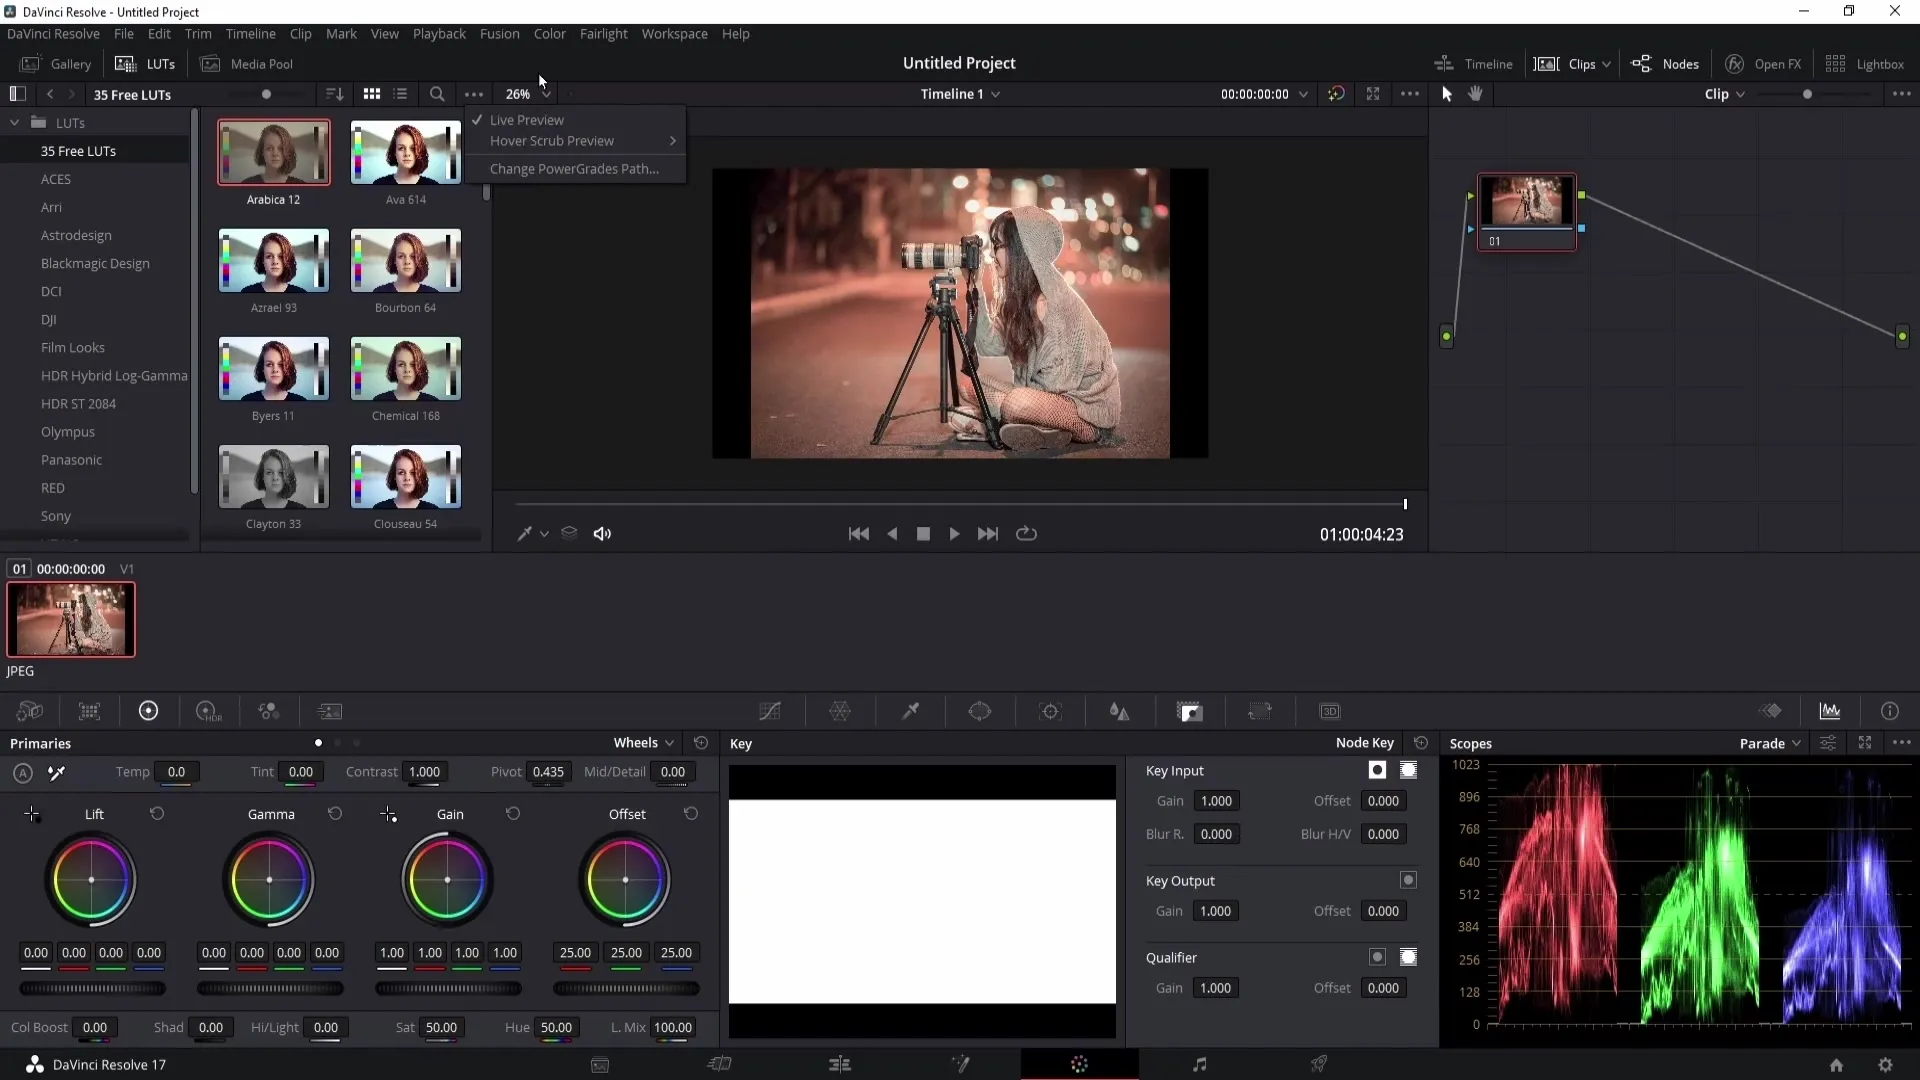The height and width of the screenshot is (1080, 1920).
Task: Click the Color menu in menu bar
Action: coord(549,33)
